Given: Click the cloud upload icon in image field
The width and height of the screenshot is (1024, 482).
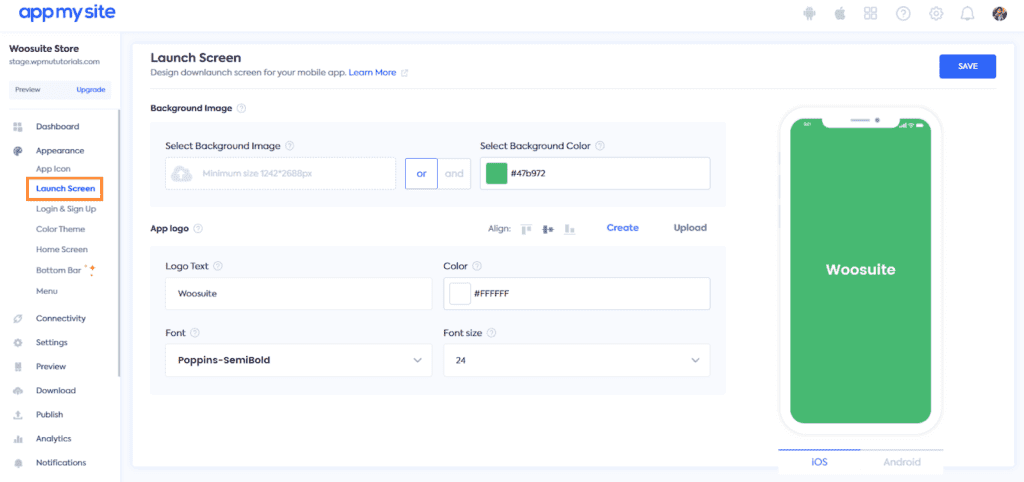Looking at the screenshot, I should (180, 174).
